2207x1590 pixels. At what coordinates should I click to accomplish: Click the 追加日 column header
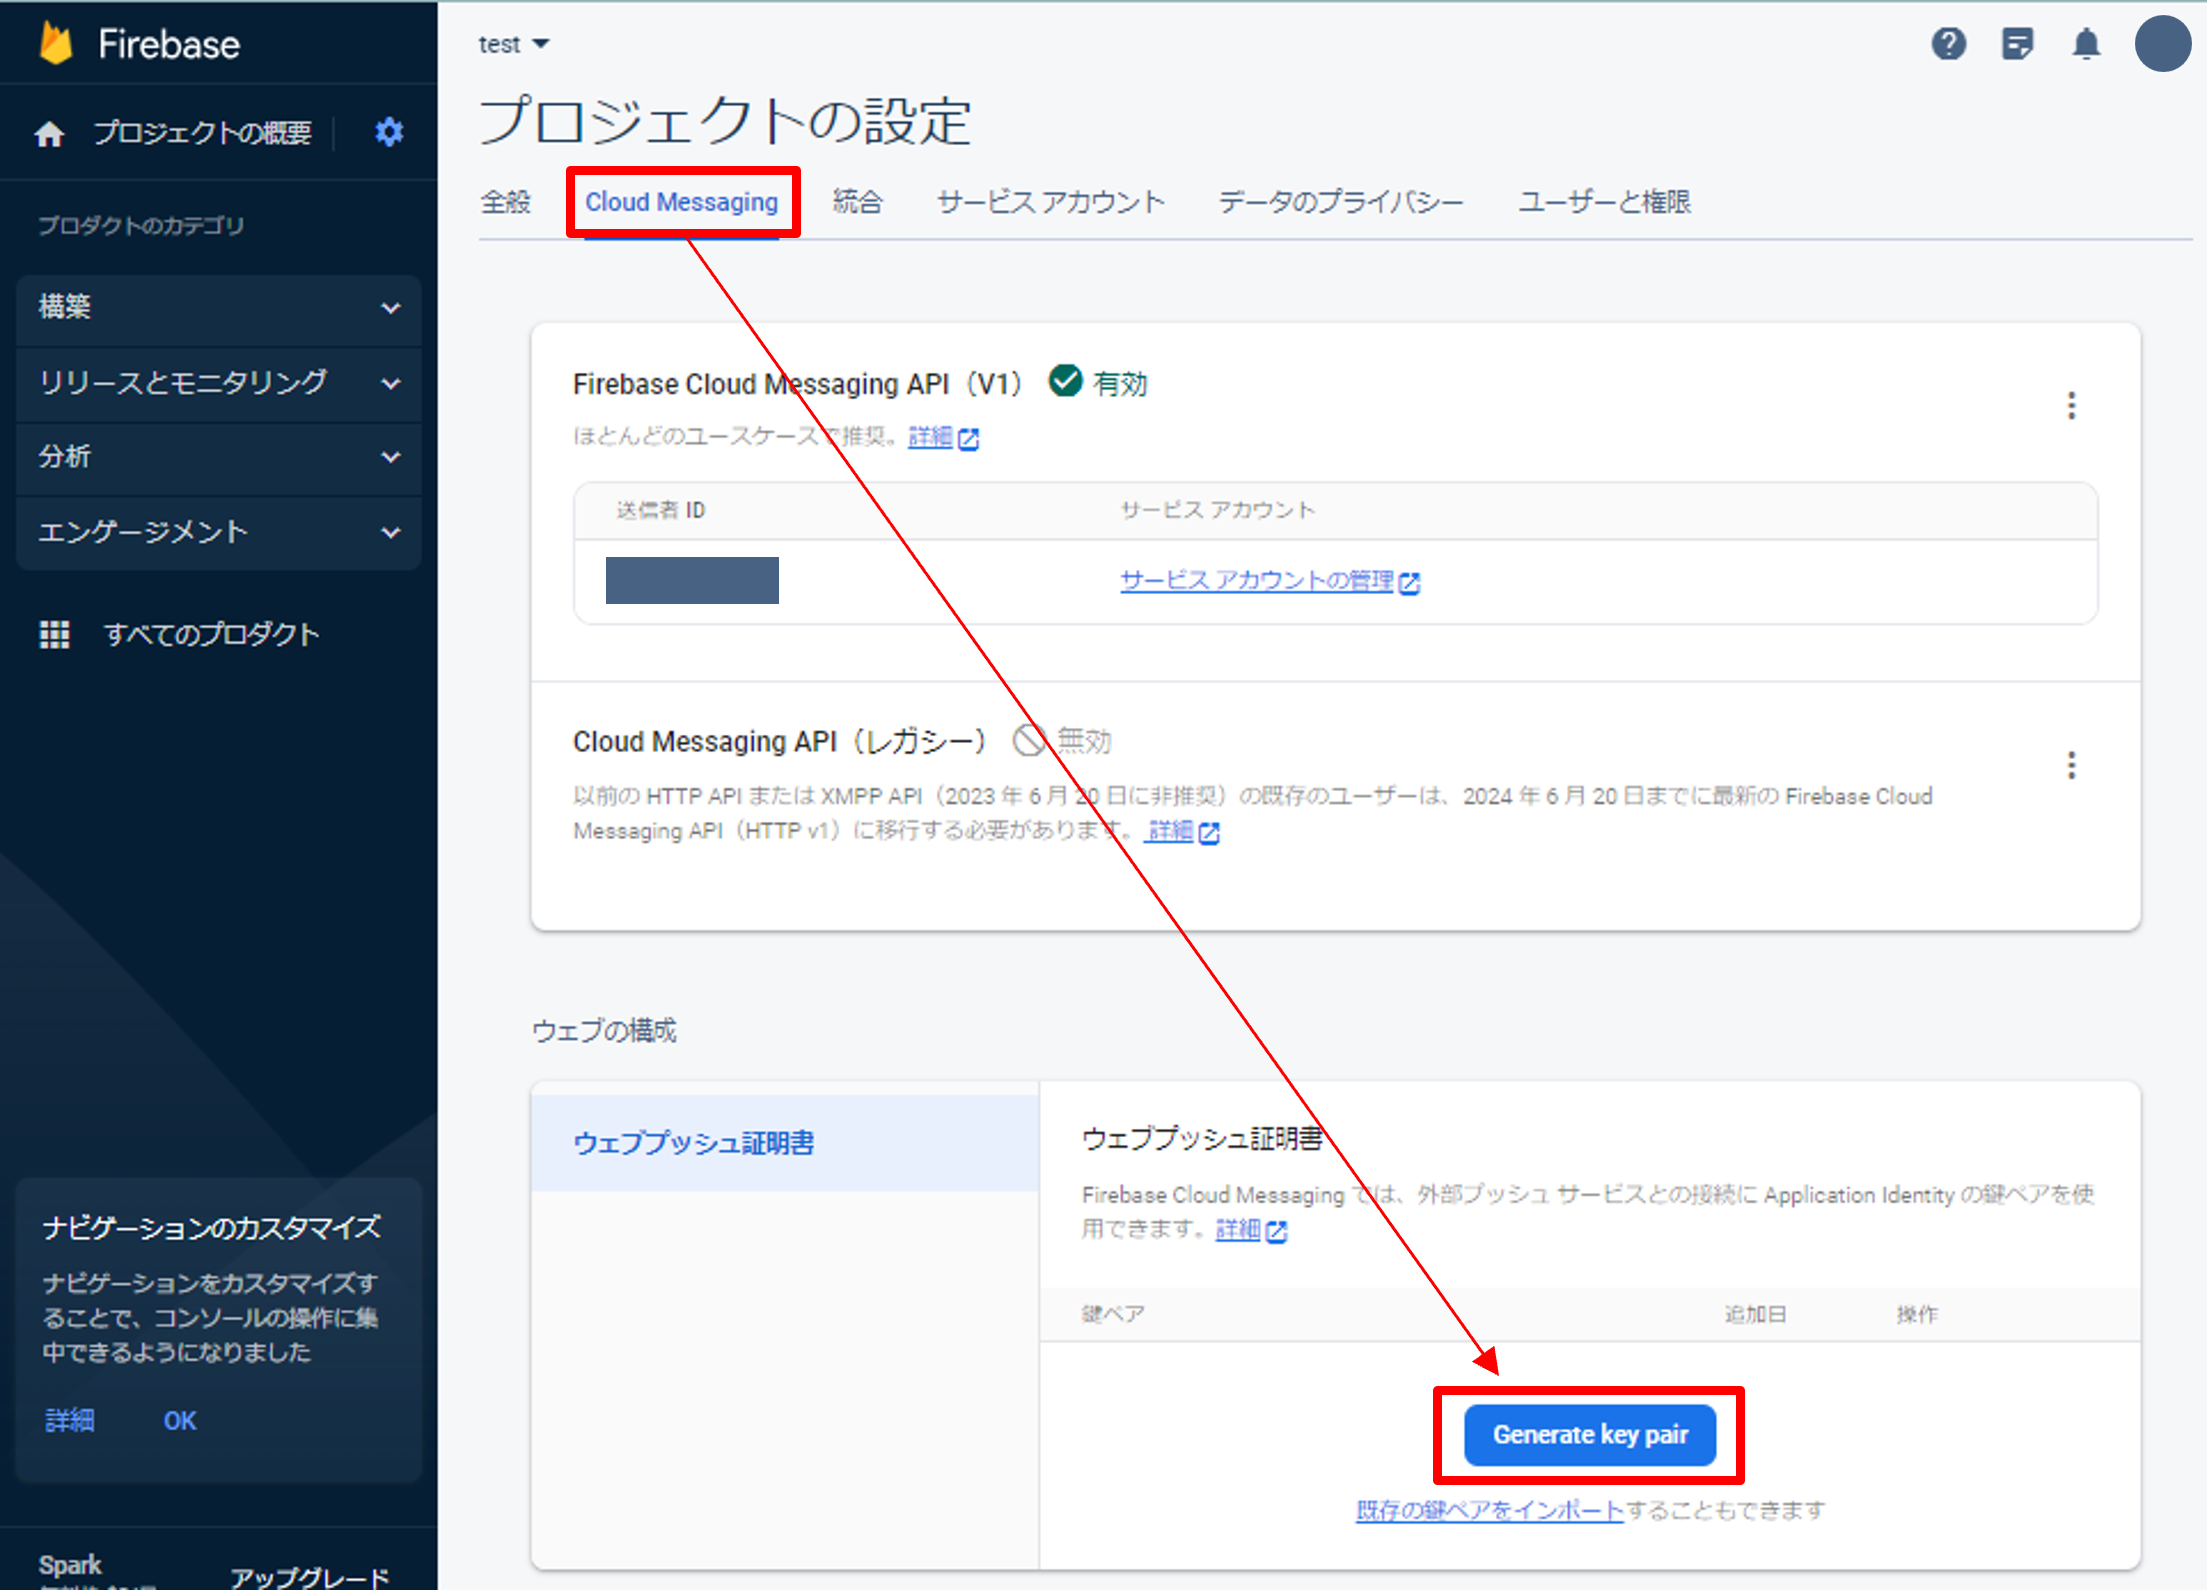pos(1755,1314)
